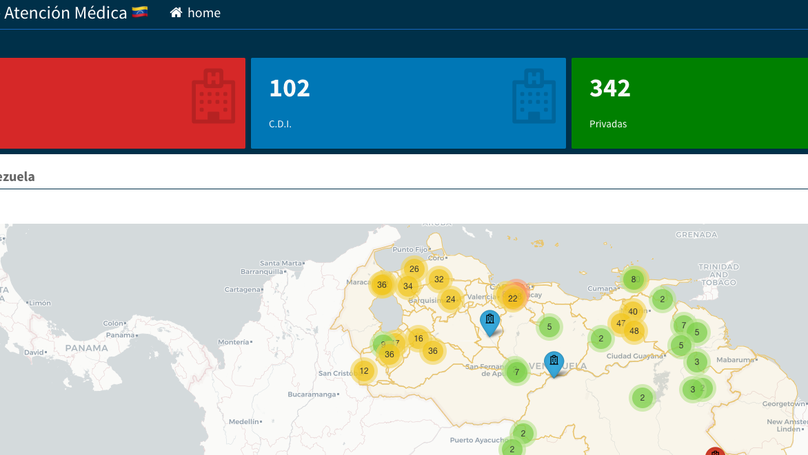Open green cluster 2 east of cluster 8
The width and height of the screenshot is (808, 455).
pos(662,299)
